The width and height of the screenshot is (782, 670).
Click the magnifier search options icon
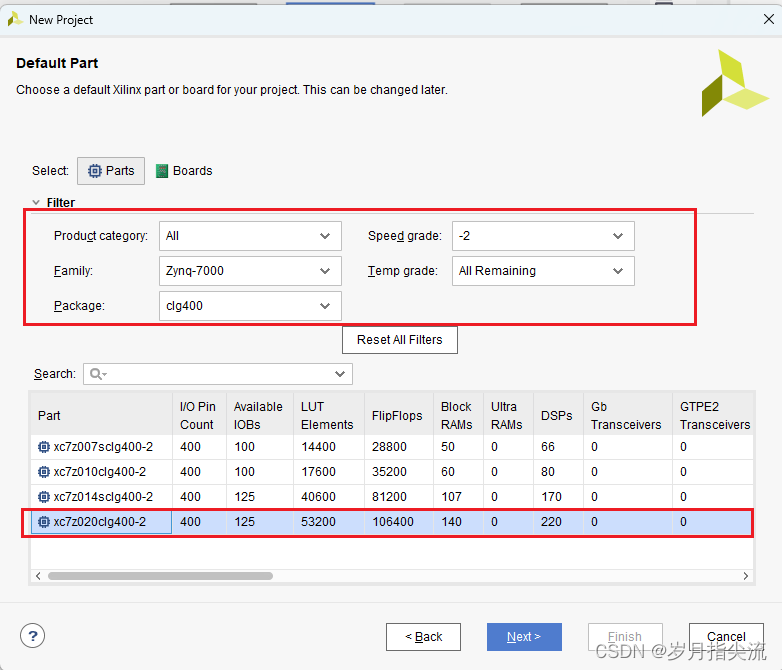click(x=98, y=374)
